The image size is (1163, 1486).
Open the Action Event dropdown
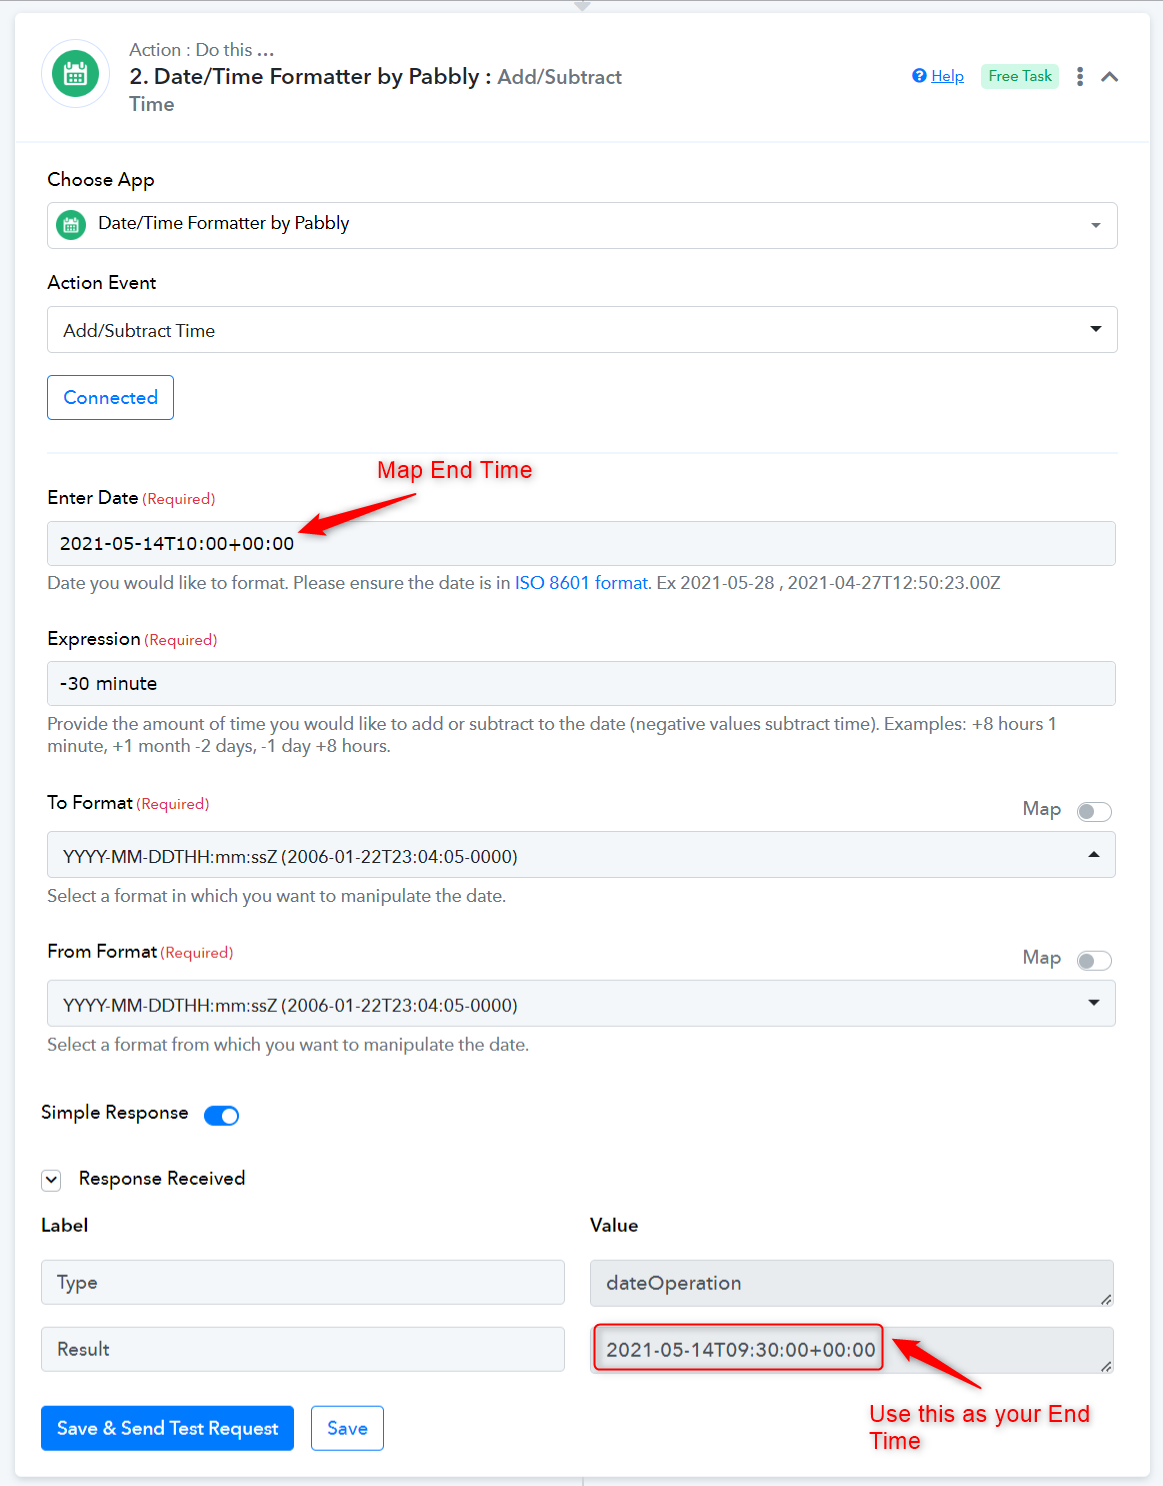pos(582,330)
